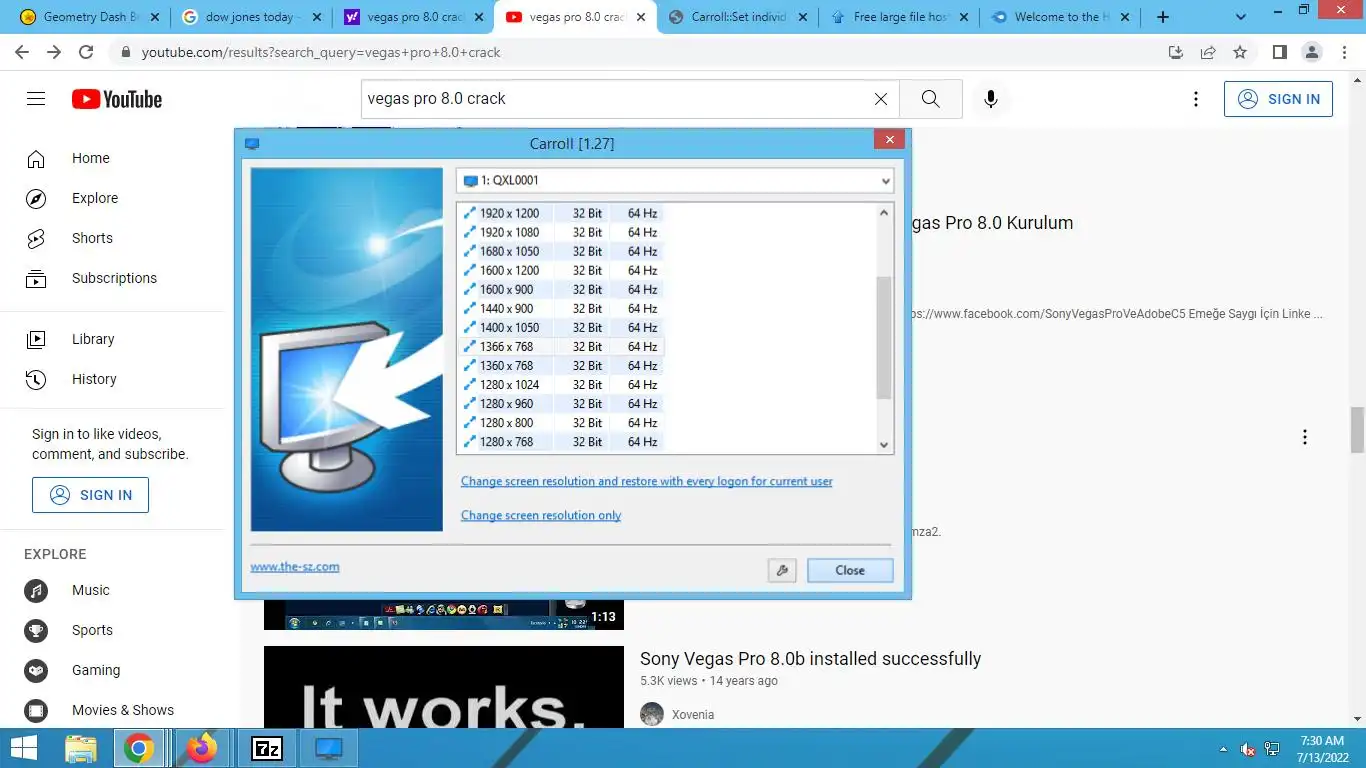Click the Chrome address bar URL
Viewport: 1366px width, 768px height.
click(x=321, y=52)
